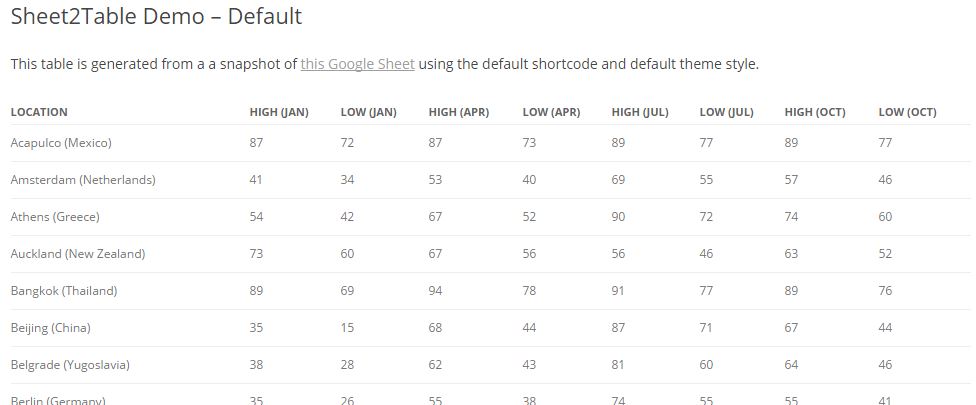Select the Beijing (China) row label
This screenshot has height=405, width=976.
pos(50,328)
